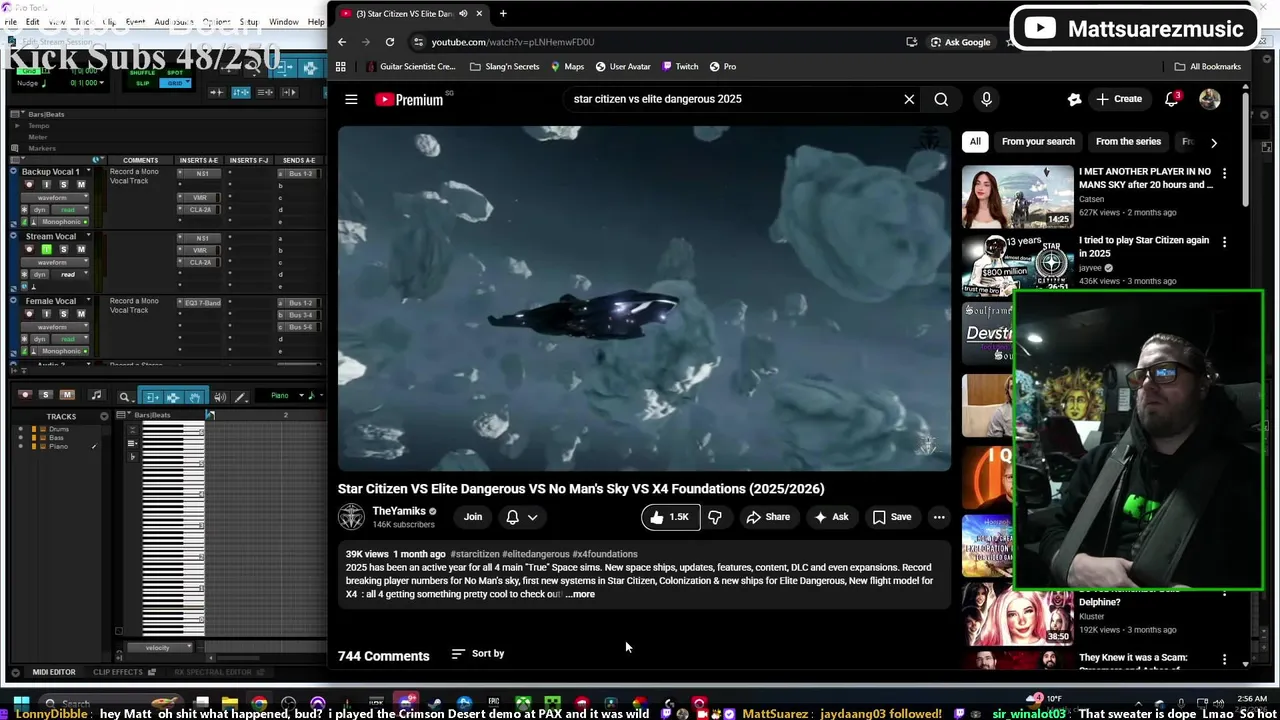1280x720 pixels.
Task: Open YouTube notifications bell
Action: 1172,99
